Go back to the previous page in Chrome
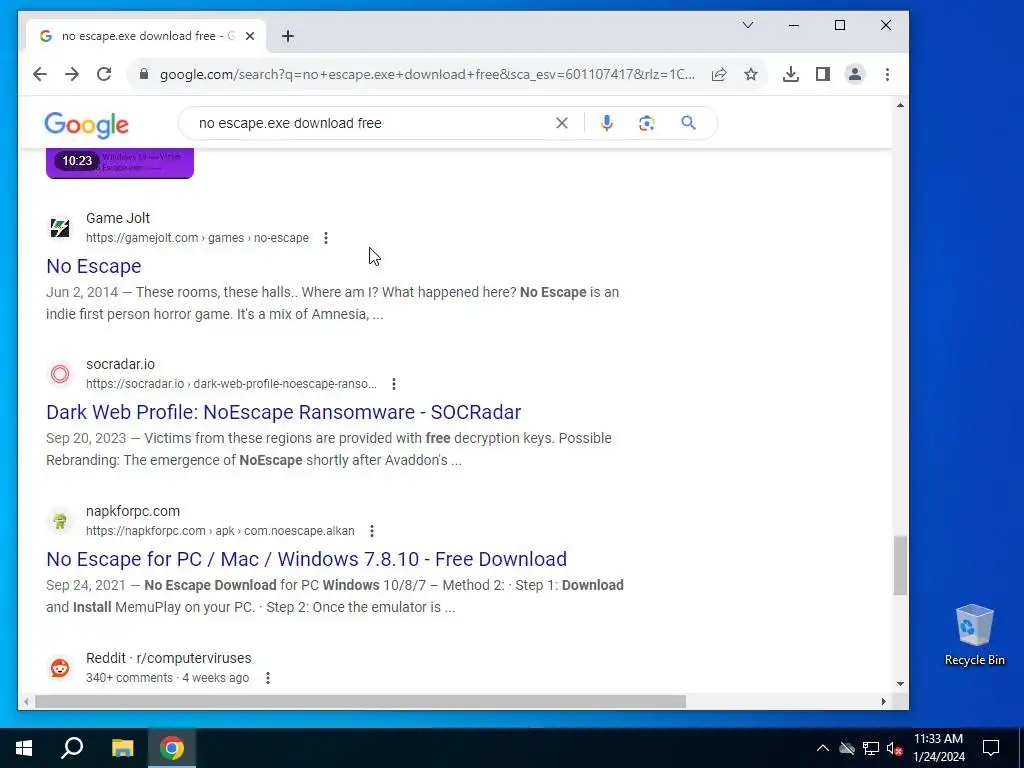This screenshot has width=1024, height=768. coord(40,74)
